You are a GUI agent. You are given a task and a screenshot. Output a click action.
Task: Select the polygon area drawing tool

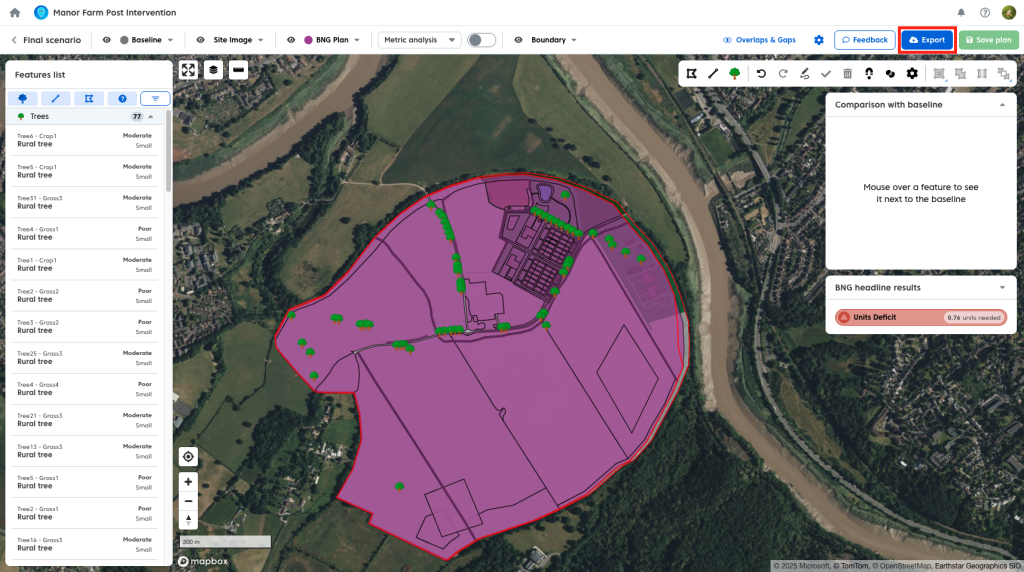pos(691,73)
